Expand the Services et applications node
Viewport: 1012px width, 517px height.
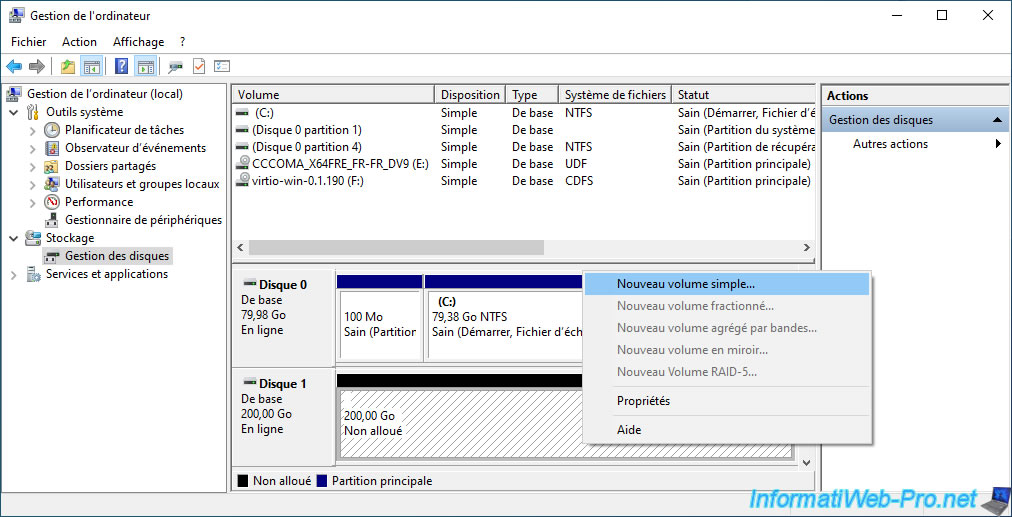pyautogui.click(x=14, y=275)
